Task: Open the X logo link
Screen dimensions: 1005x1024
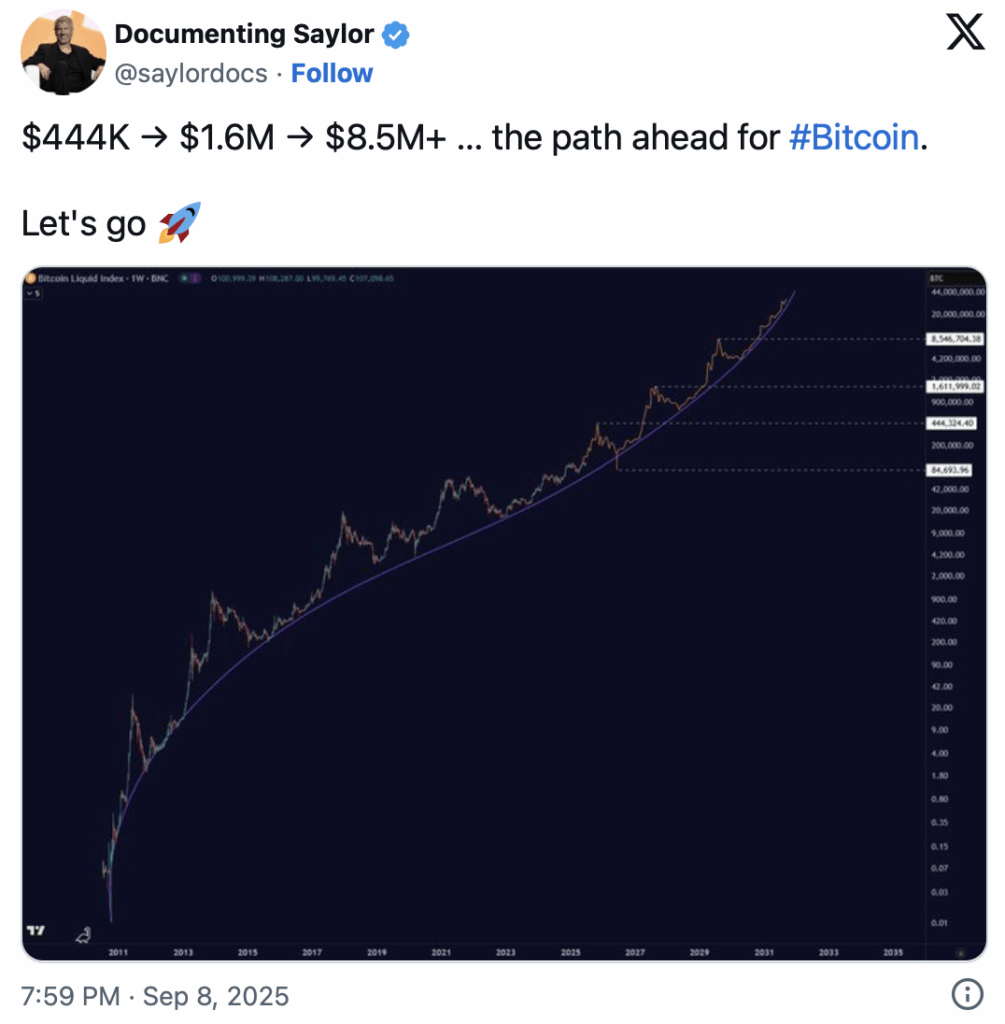Action: [x=965, y=32]
